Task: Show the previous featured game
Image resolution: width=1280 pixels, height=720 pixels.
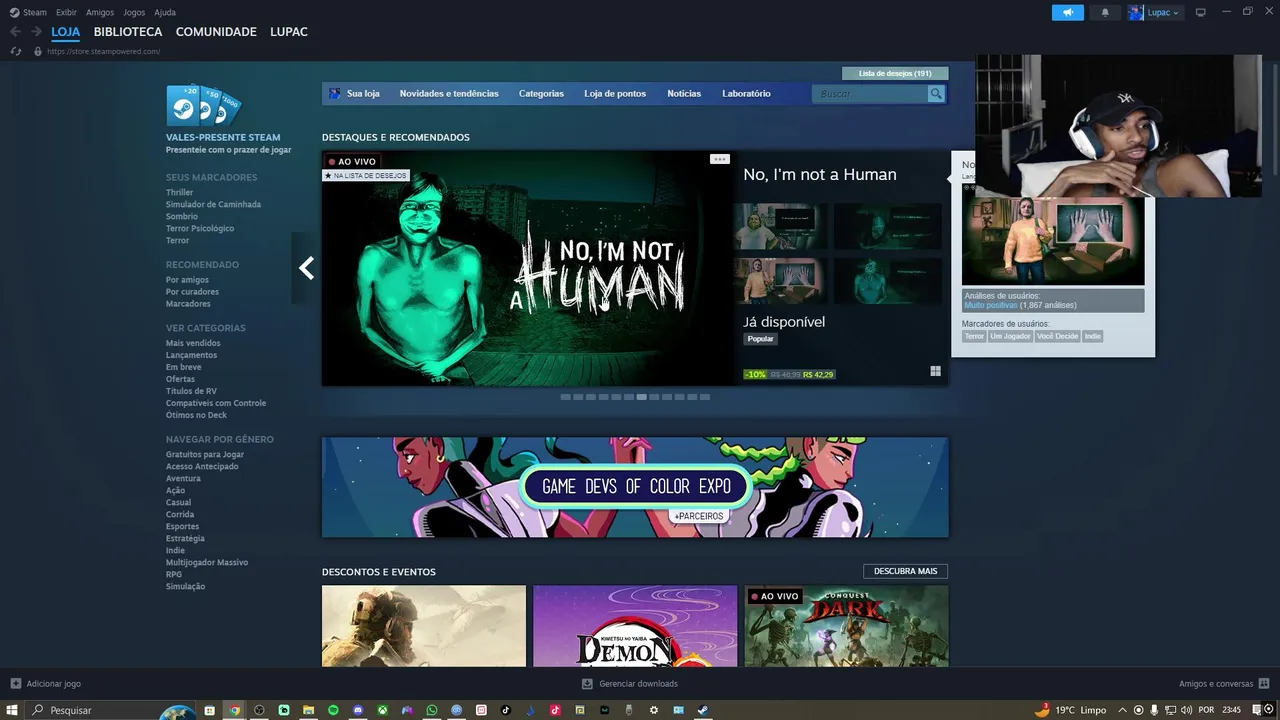Action: 306,268
